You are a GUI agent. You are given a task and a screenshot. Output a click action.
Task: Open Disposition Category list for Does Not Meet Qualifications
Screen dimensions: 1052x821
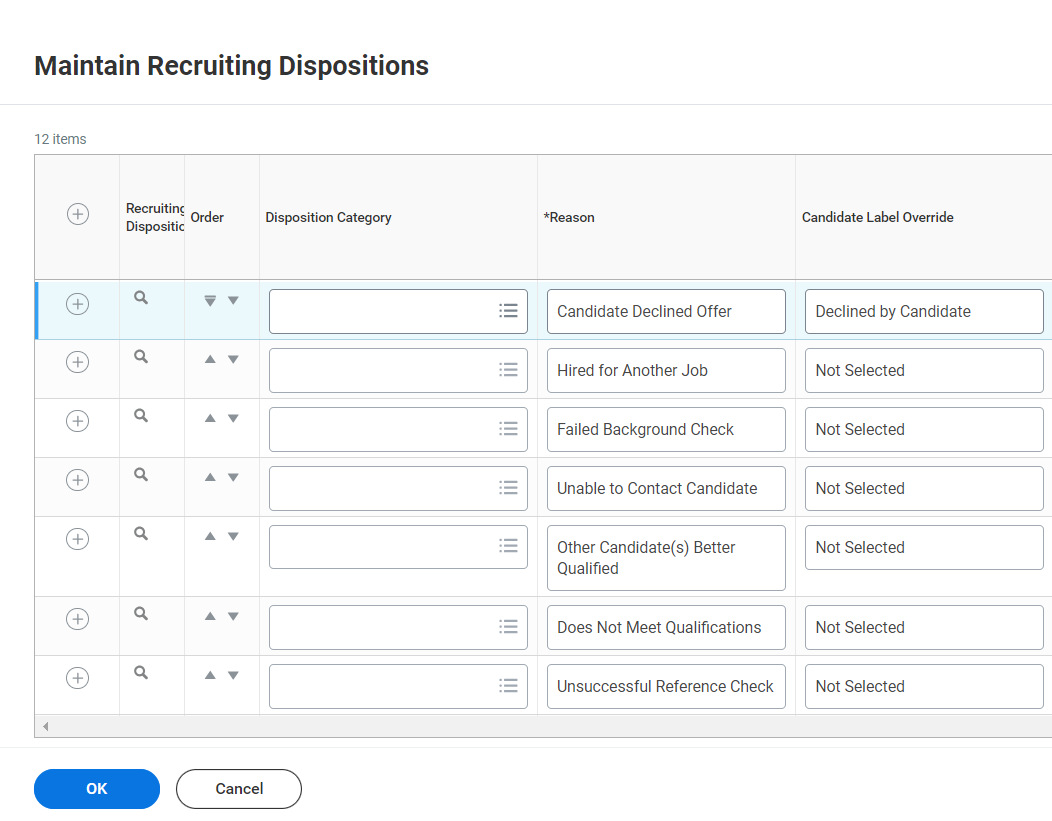pos(510,626)
